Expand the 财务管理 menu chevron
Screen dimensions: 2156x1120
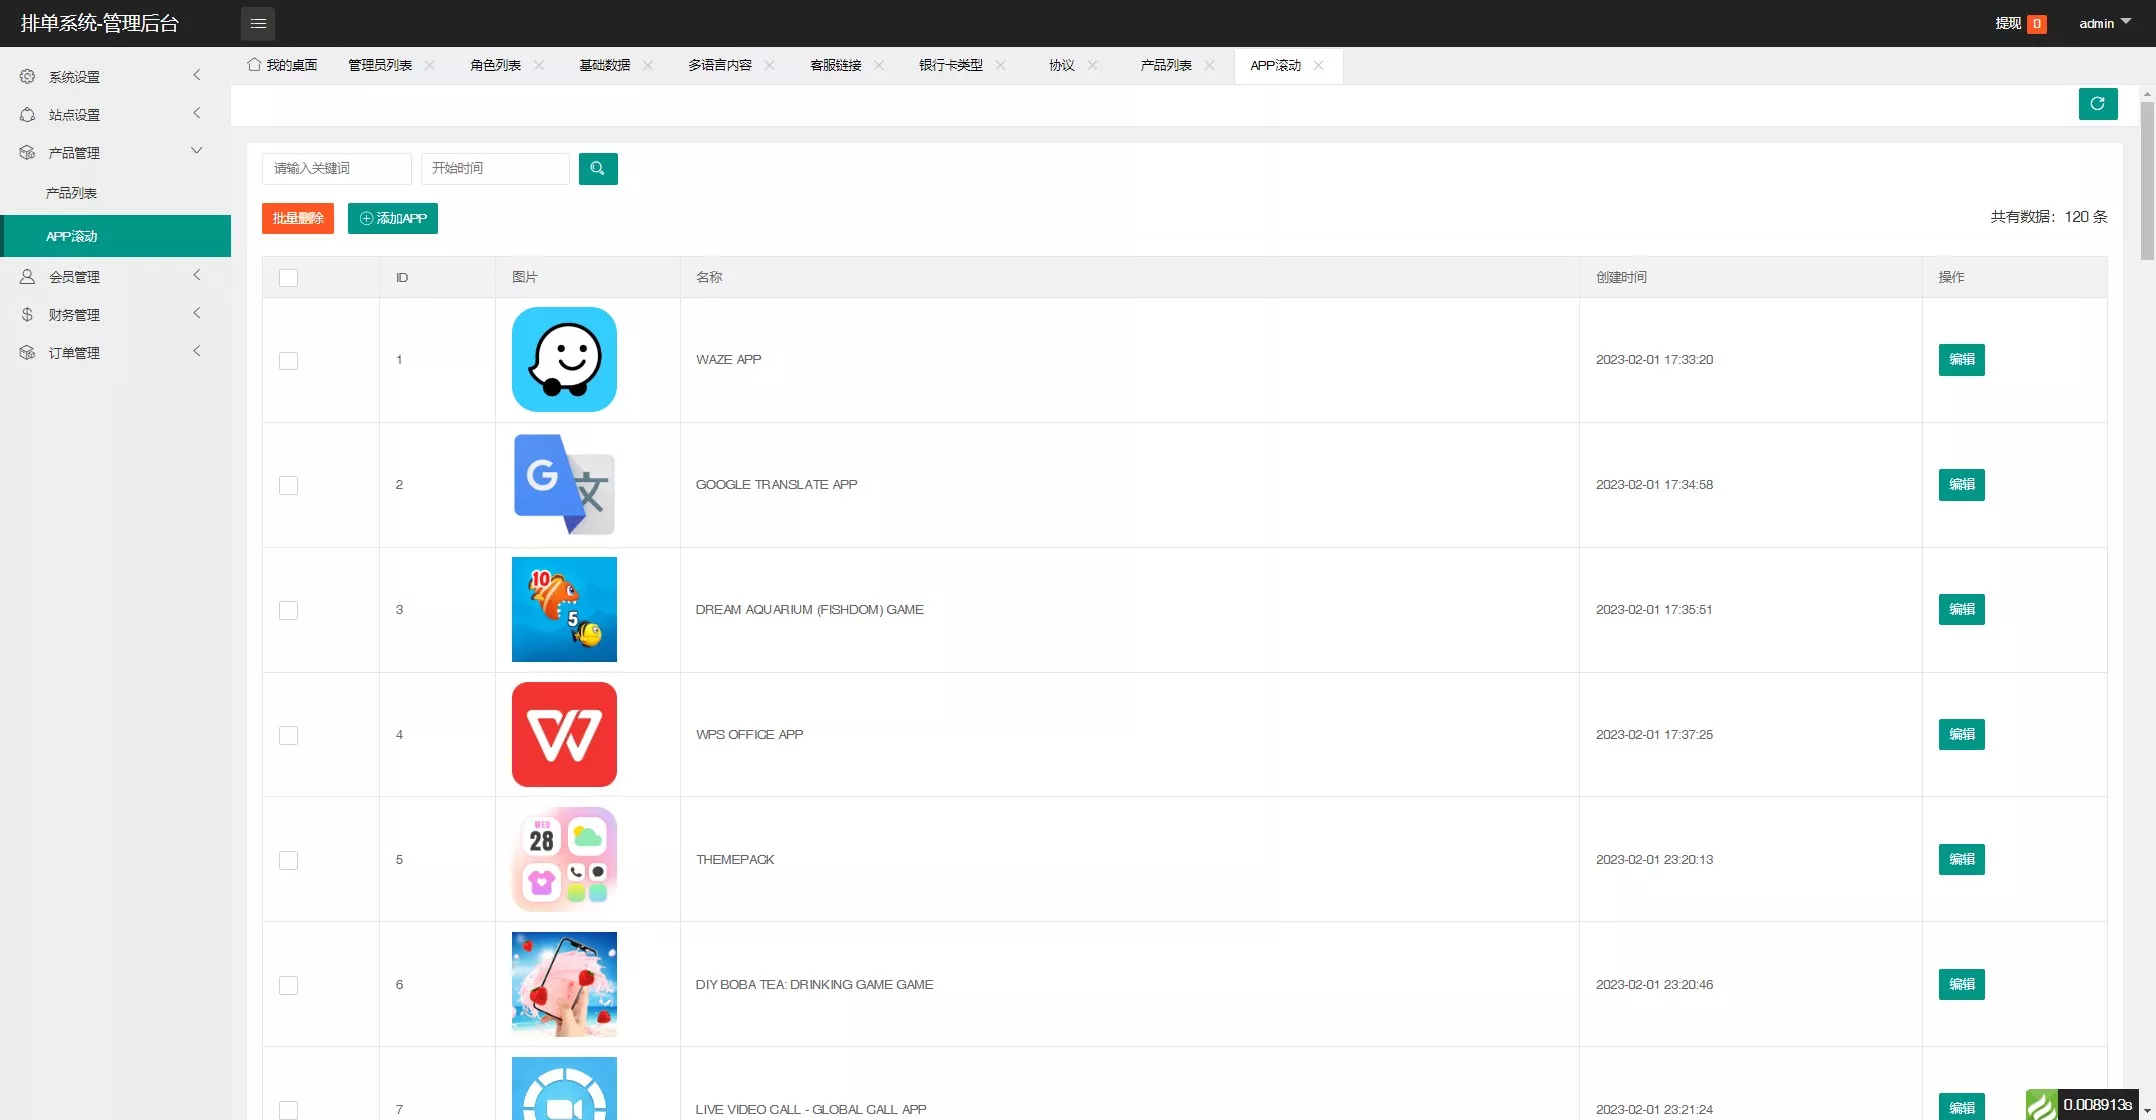pyautogui.click(x=197, y=313)
